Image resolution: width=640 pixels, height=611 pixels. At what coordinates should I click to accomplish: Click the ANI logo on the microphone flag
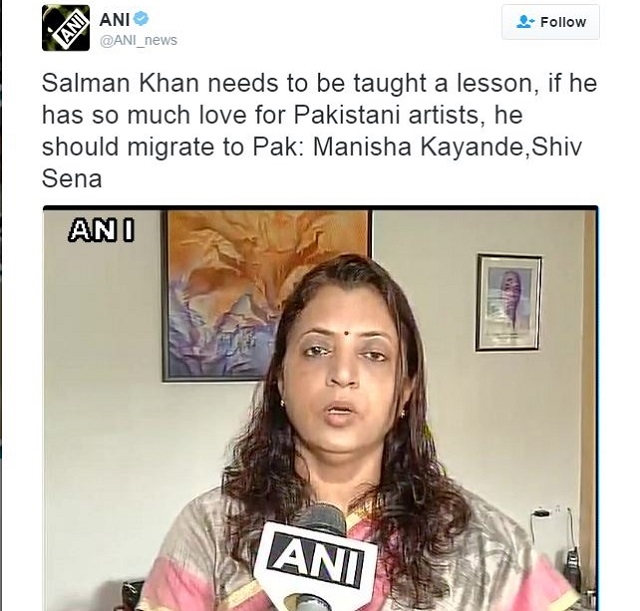(x=315, y=558)
